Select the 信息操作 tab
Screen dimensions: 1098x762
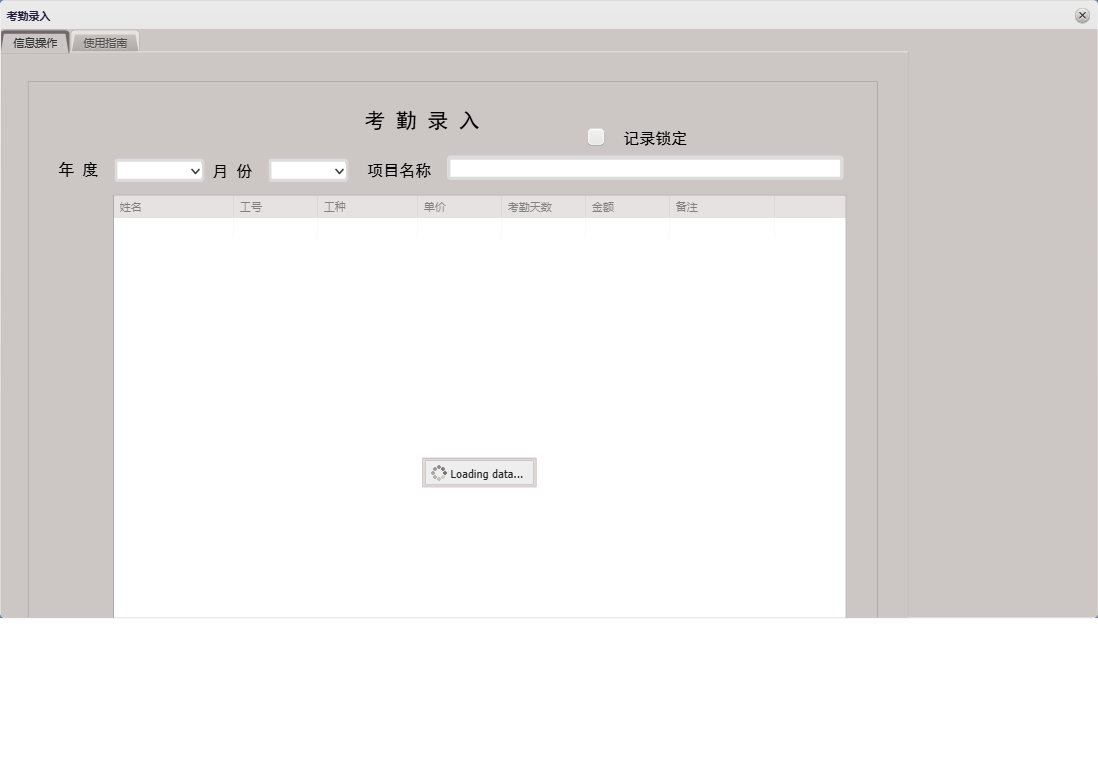(35, 42)
